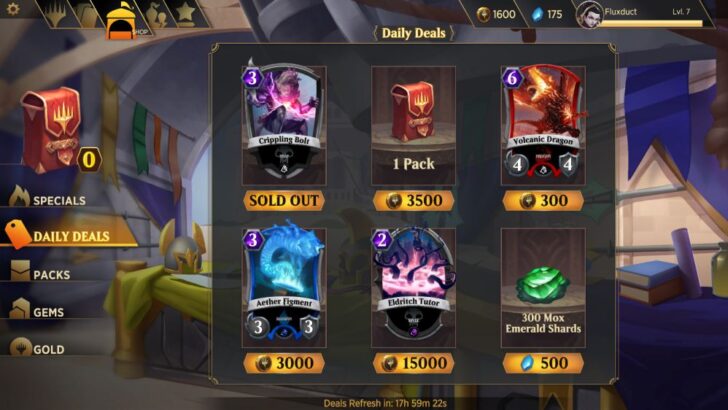
Task: Click the red booster pack with zero count
Action: (52, 130)
